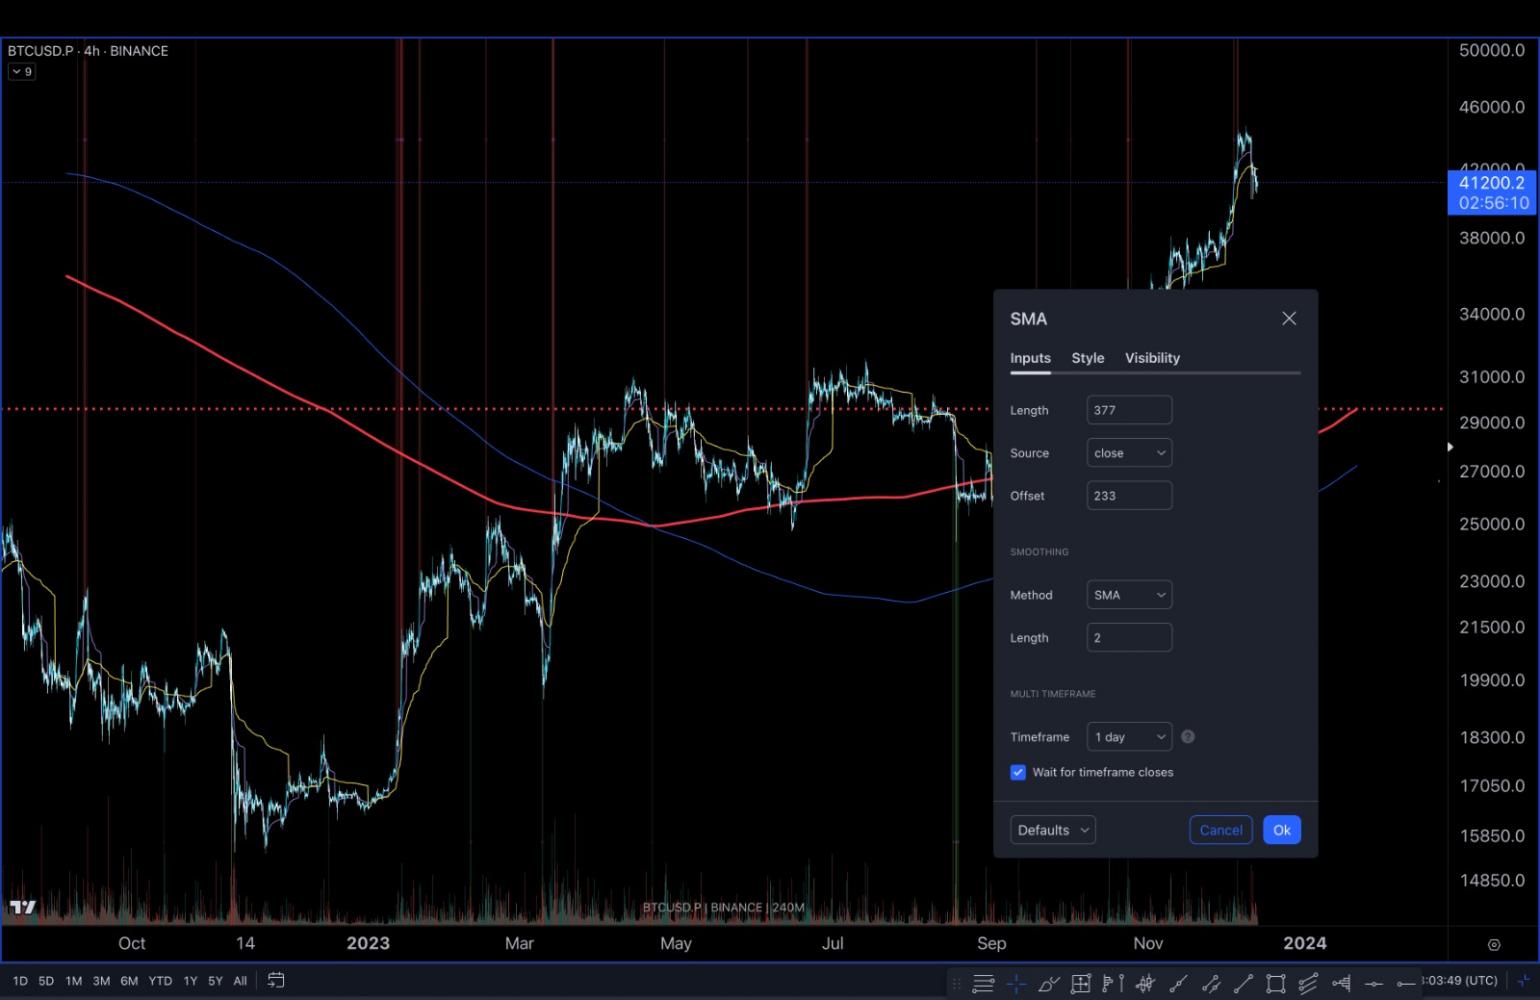Select the pitchfork drawing tool
The height and width of the screenshot is (1000, 1540).
coord(1340,983)
